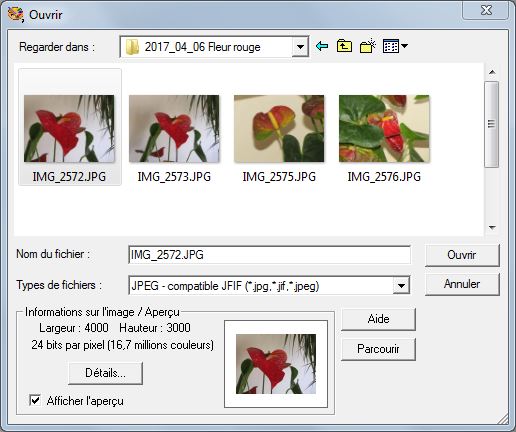The width and height of the screenshot is (516, 432).
Task: Go back using the blue arrow icon
Action: pos(322,46)
